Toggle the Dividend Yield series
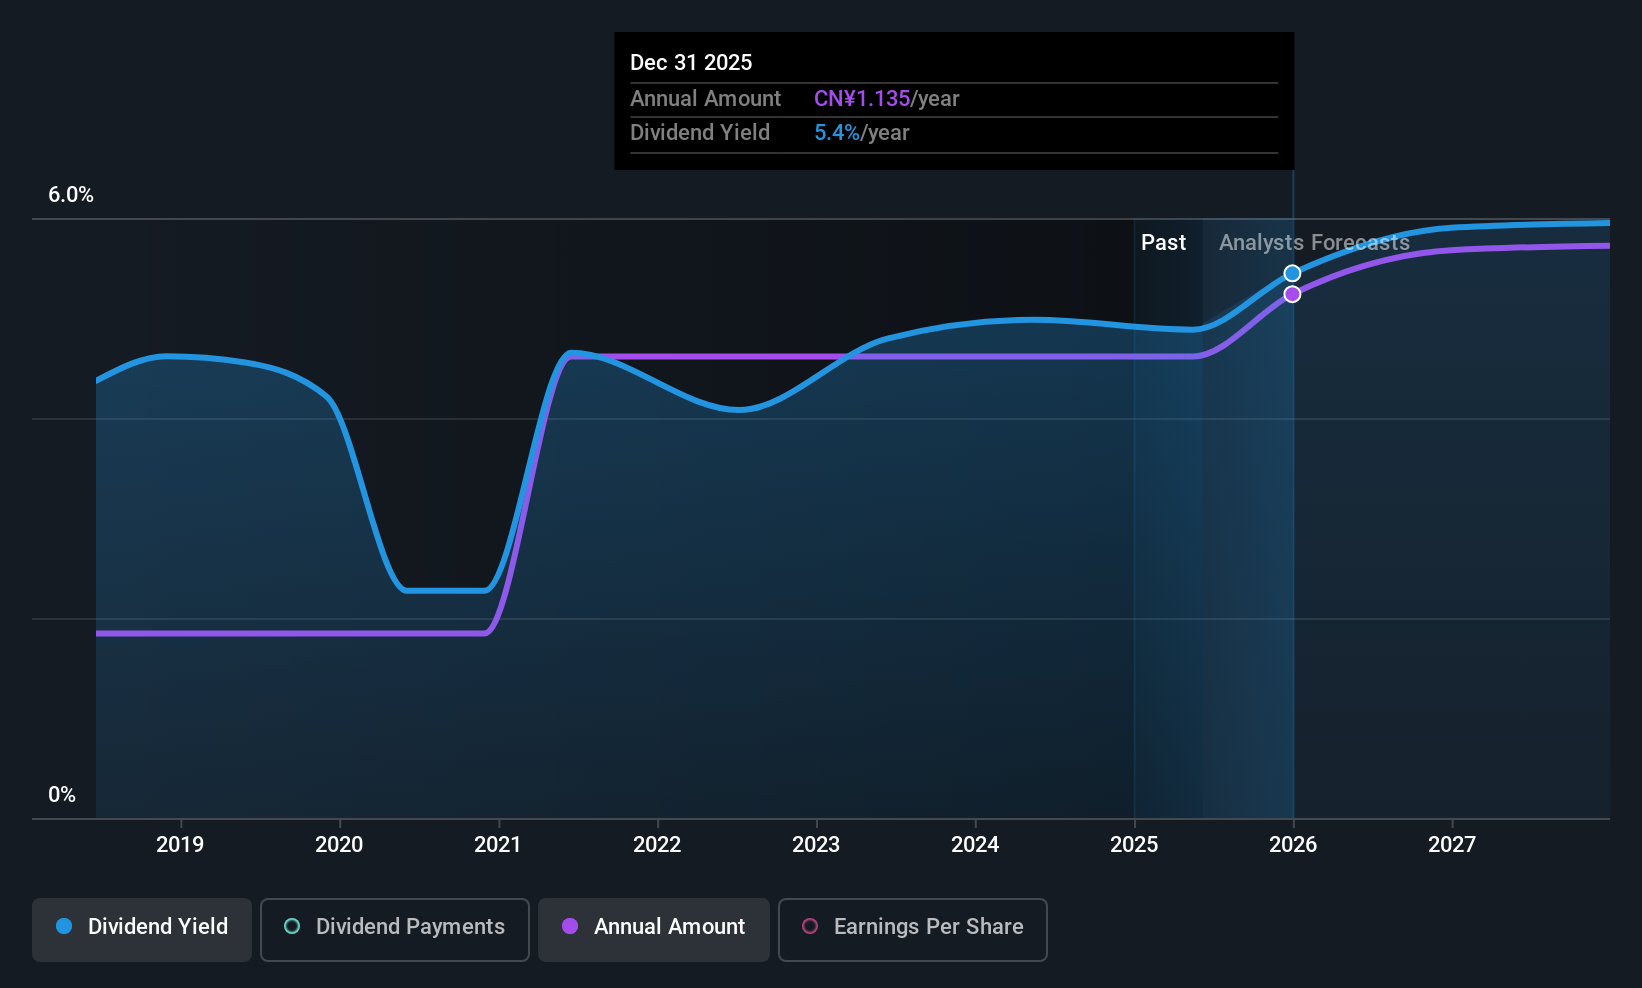1642x988 pixels. 141,929
